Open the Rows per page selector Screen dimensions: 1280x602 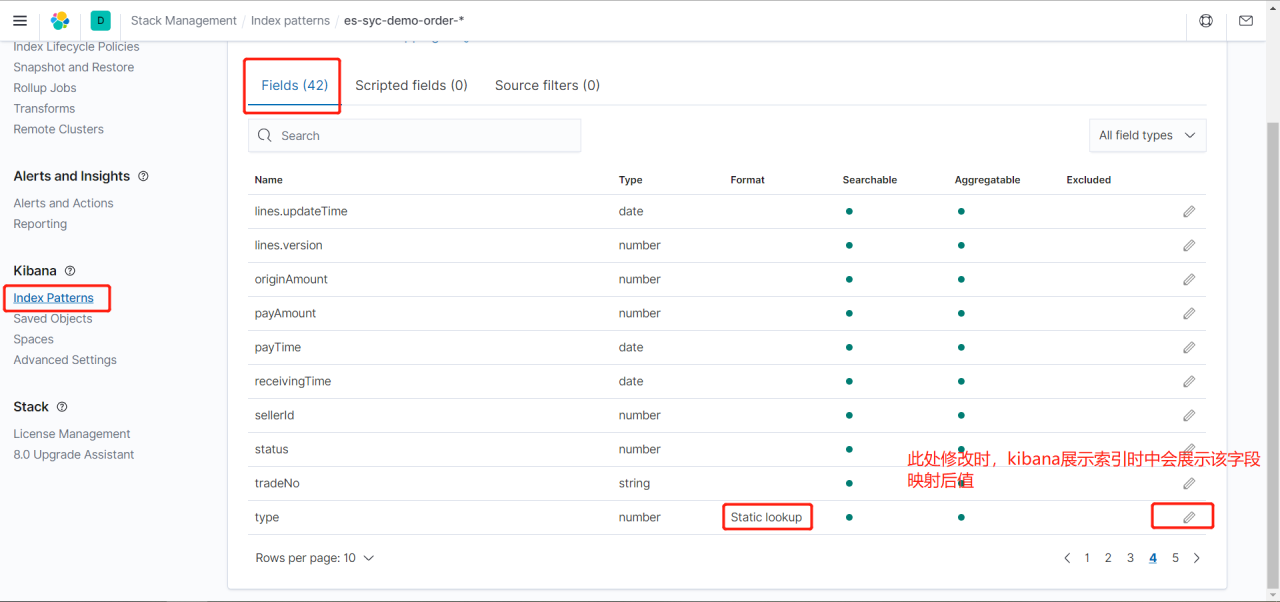pyautogui.click(x=315, y=558)
